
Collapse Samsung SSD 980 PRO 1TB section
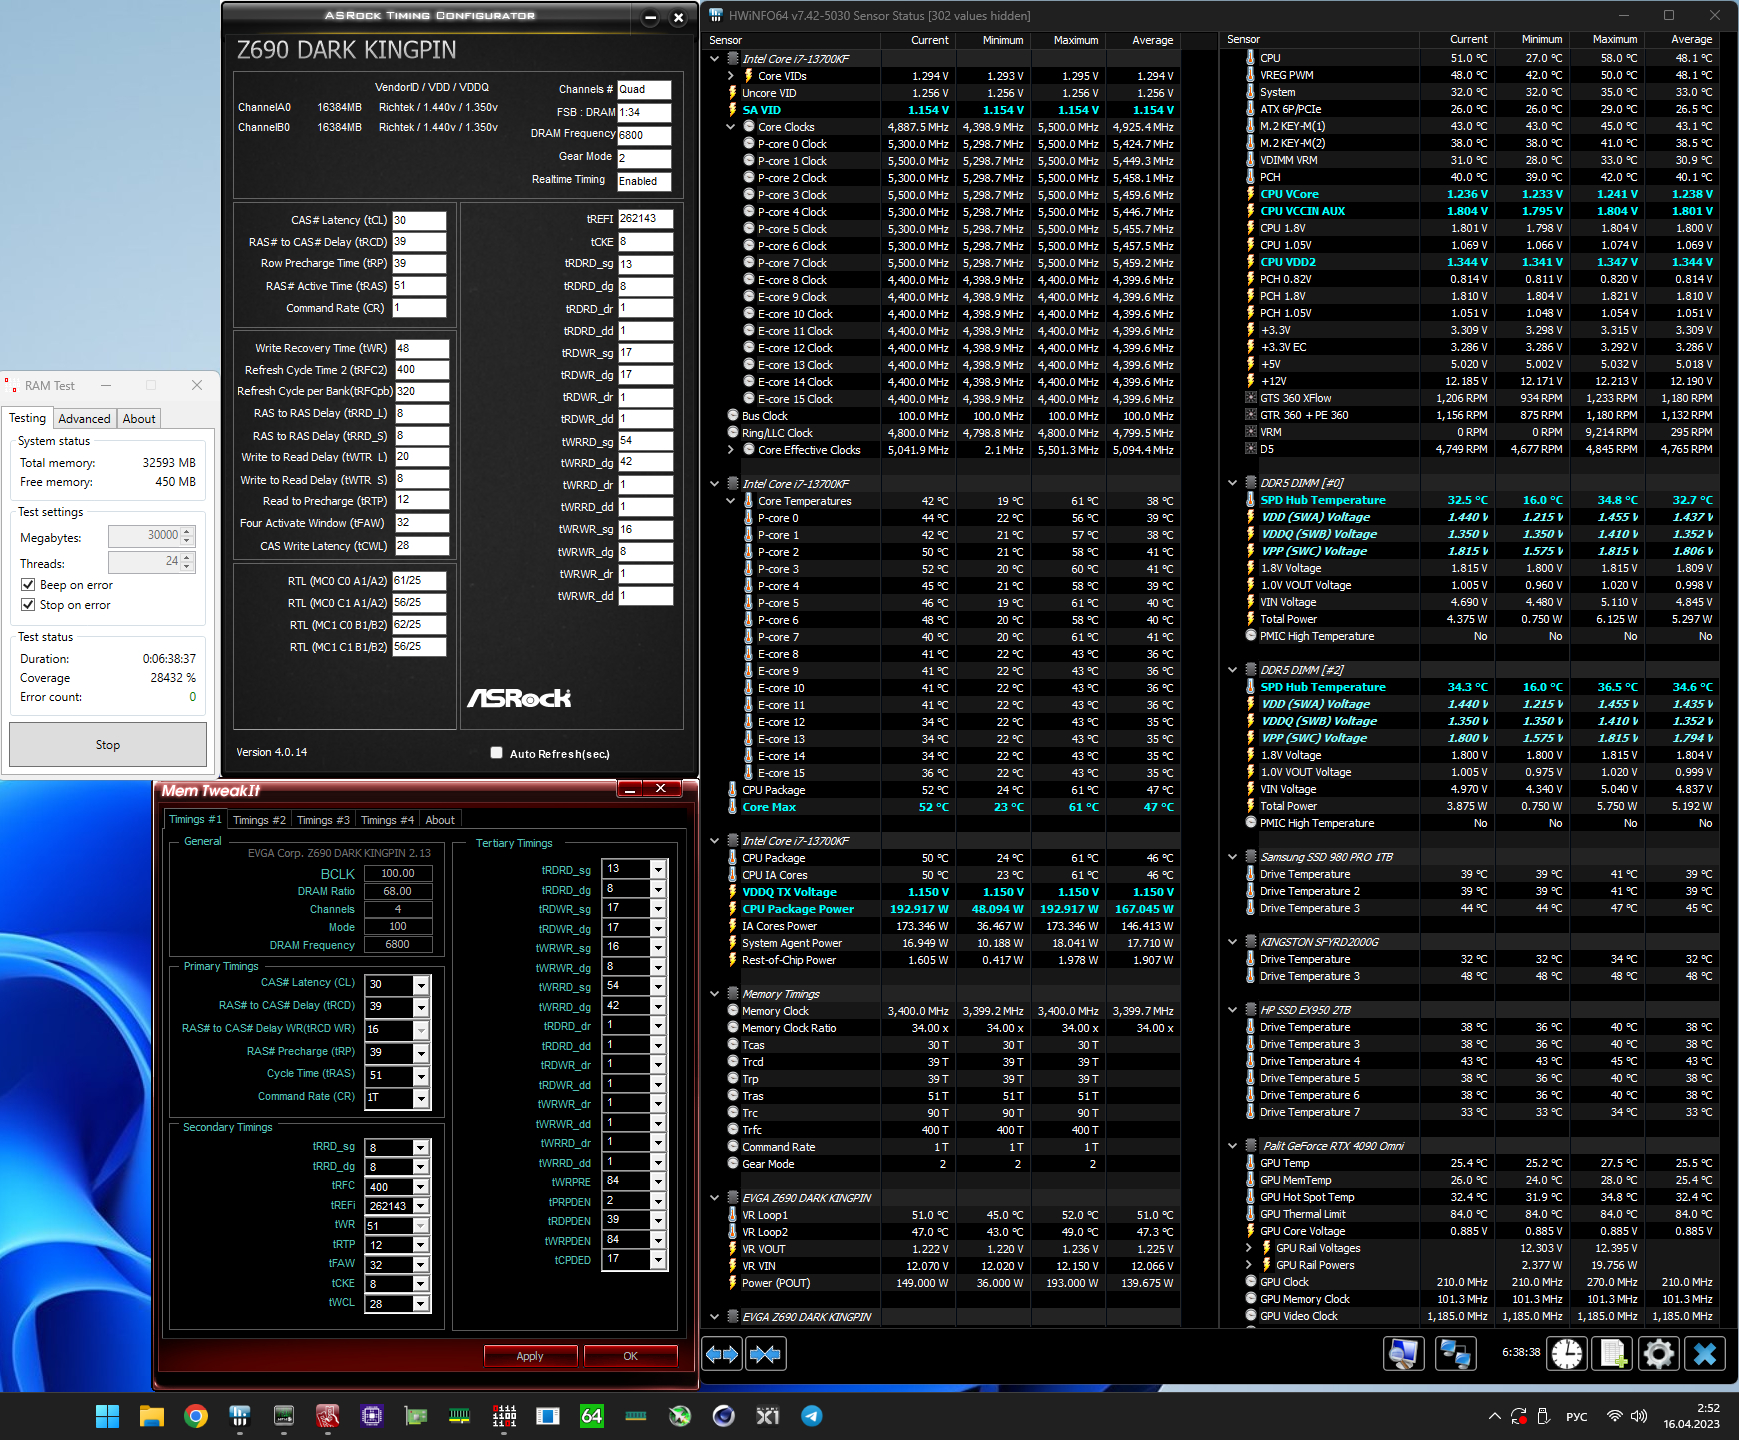1232,857
